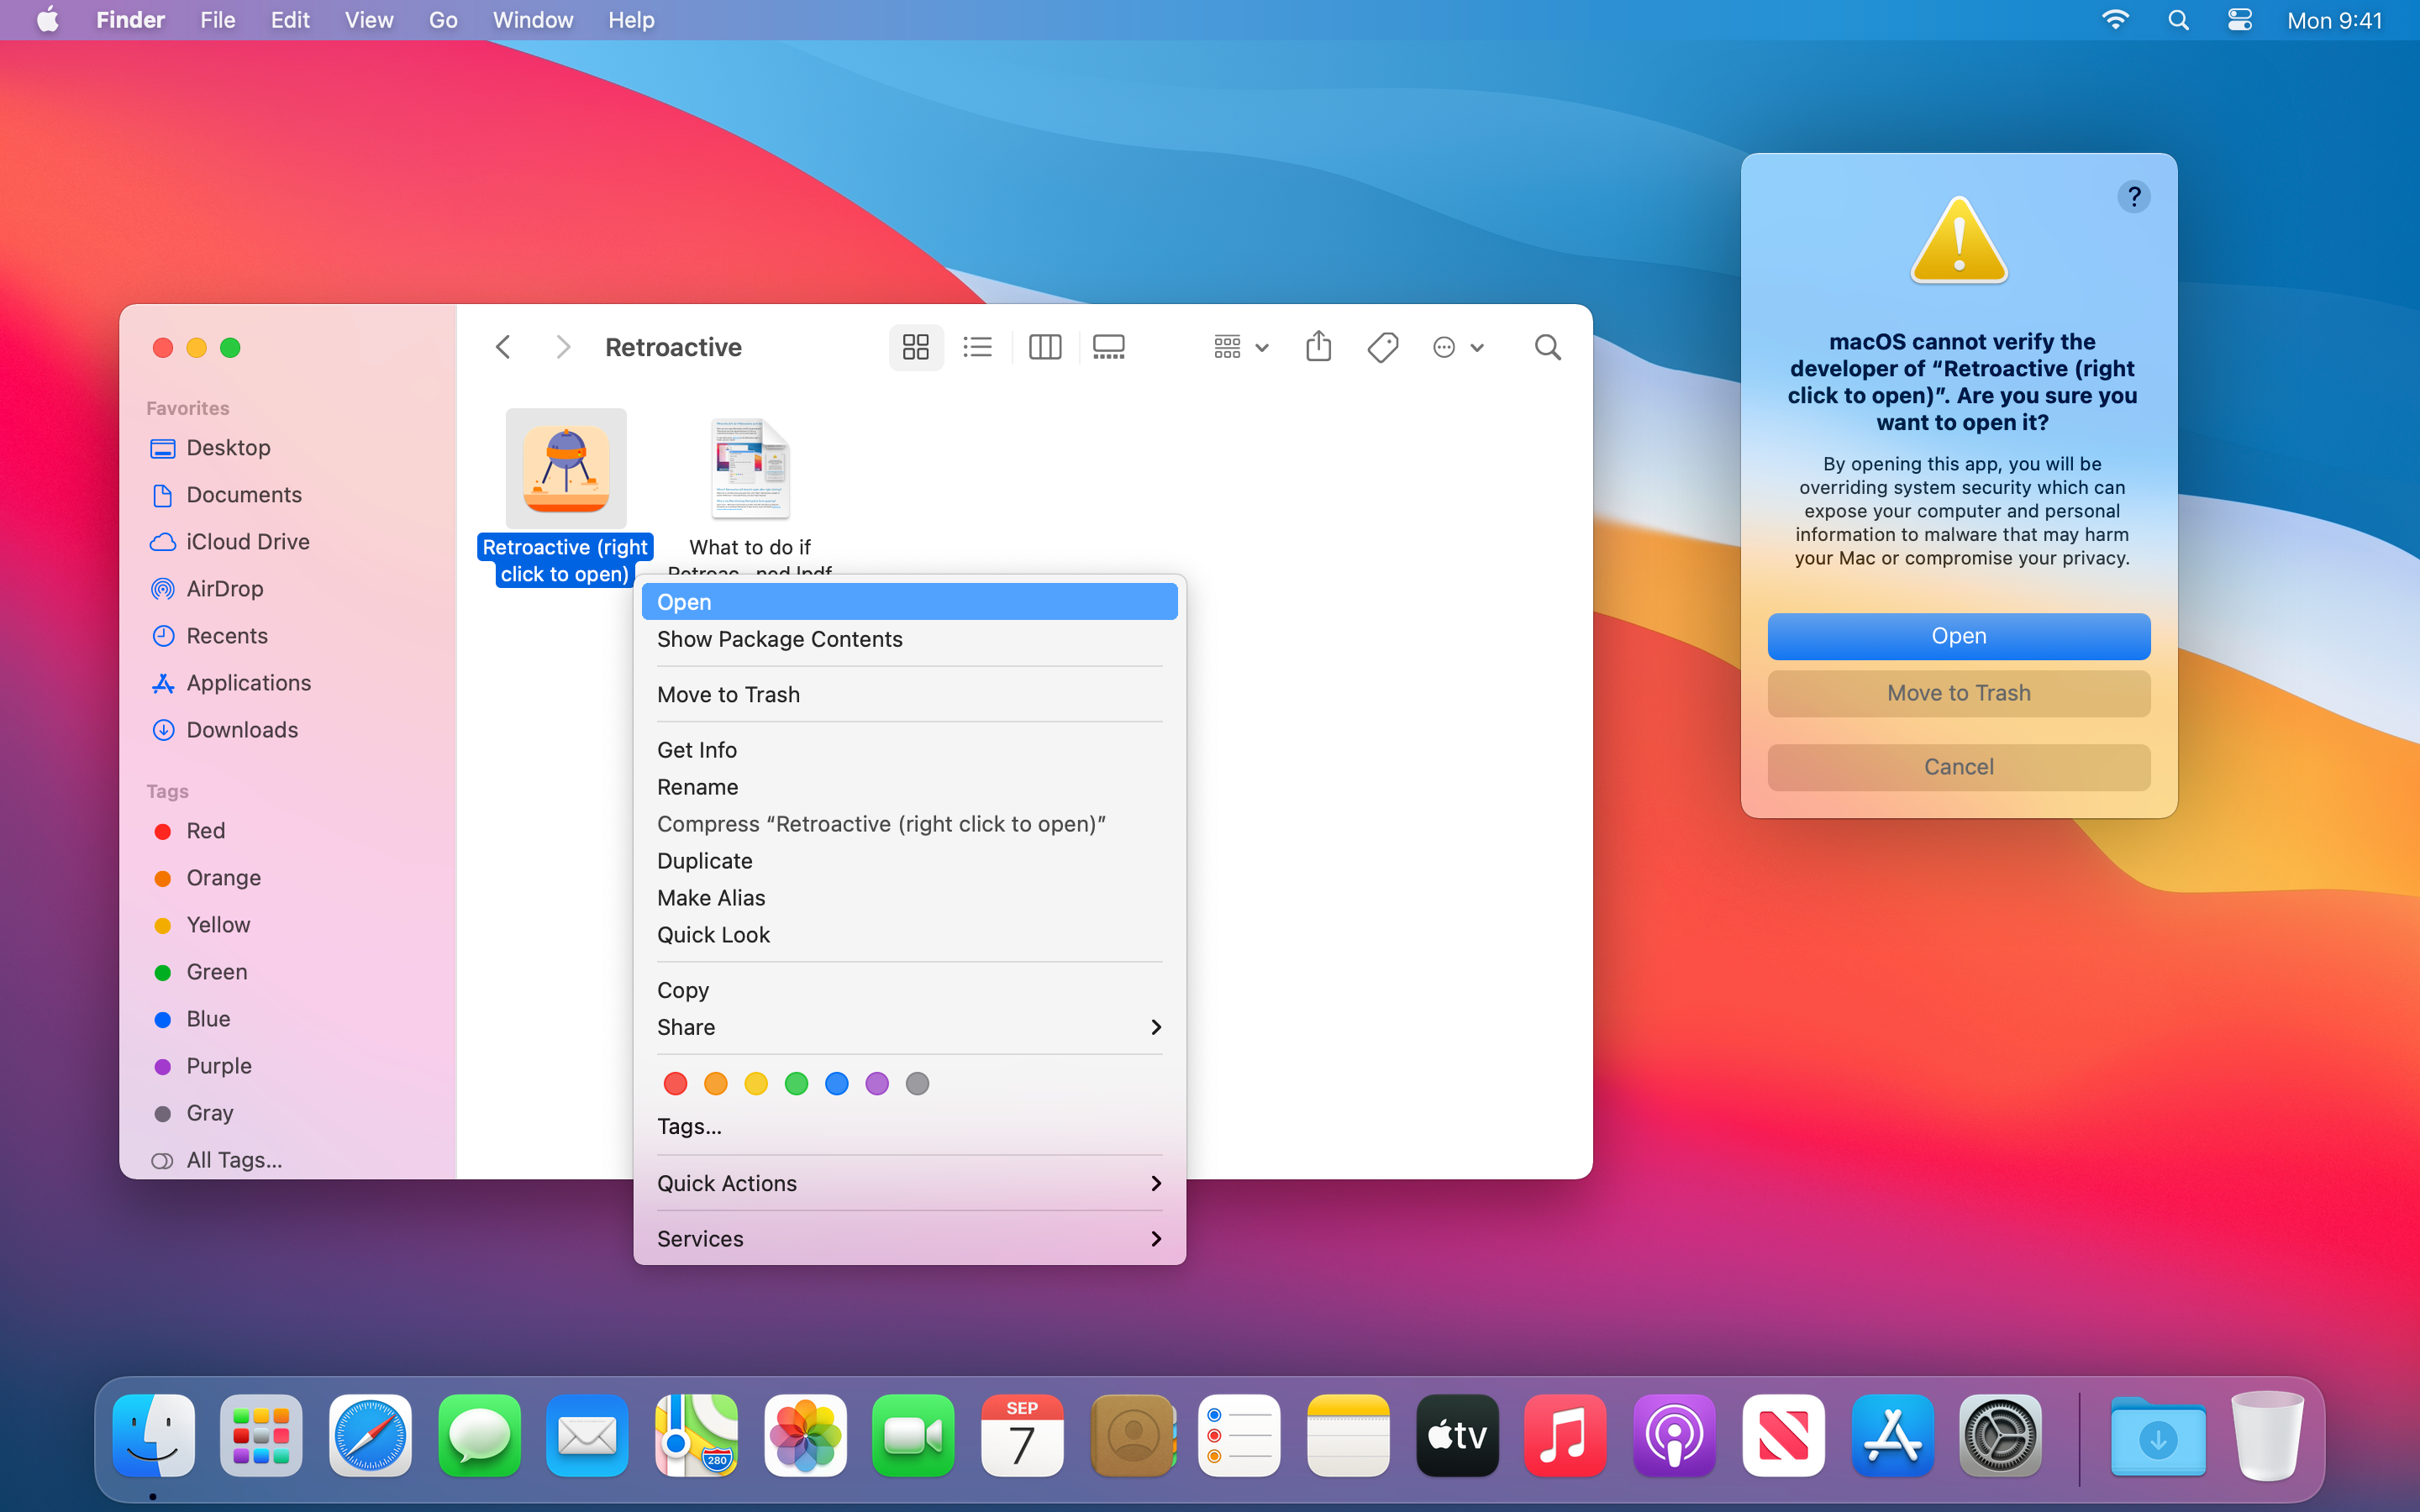
Task: Click the search icon in Finder toolbar
Action: point(1547,347)
